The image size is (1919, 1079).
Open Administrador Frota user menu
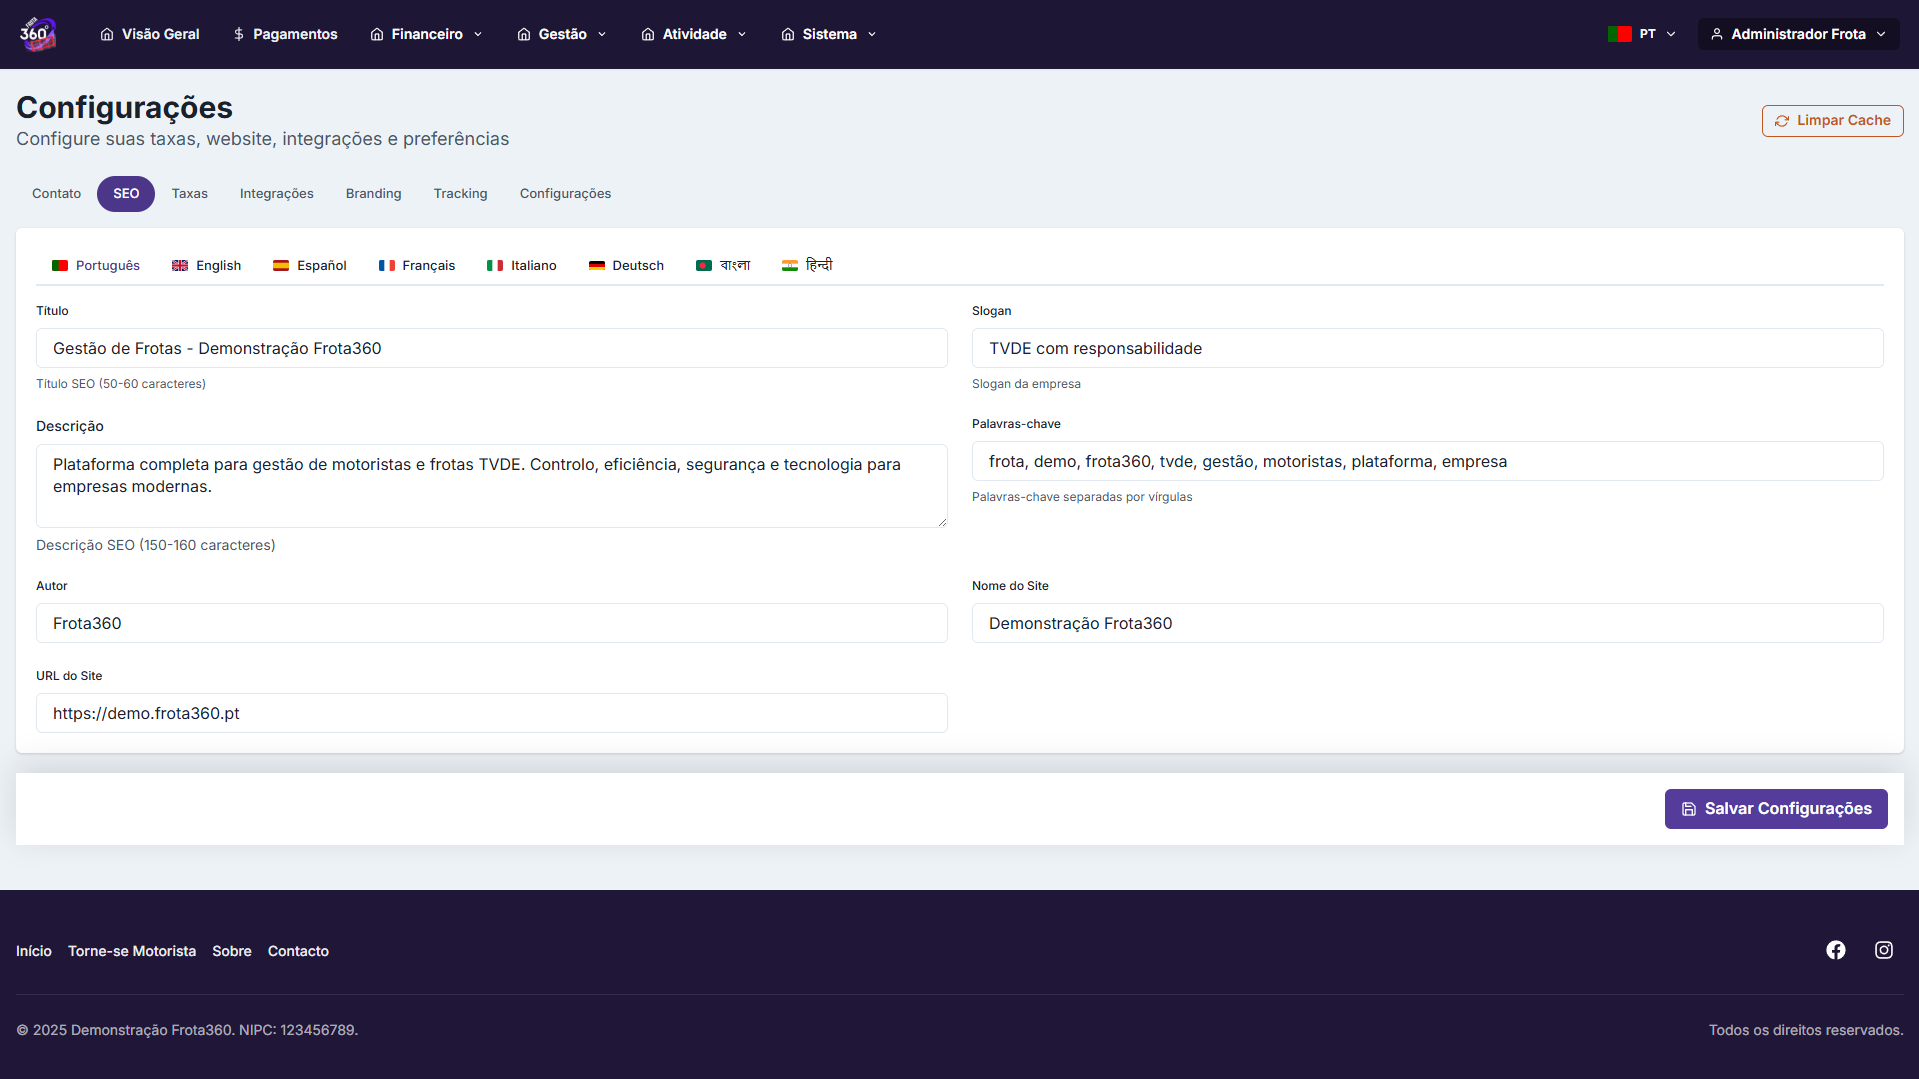click(1798, 34)
